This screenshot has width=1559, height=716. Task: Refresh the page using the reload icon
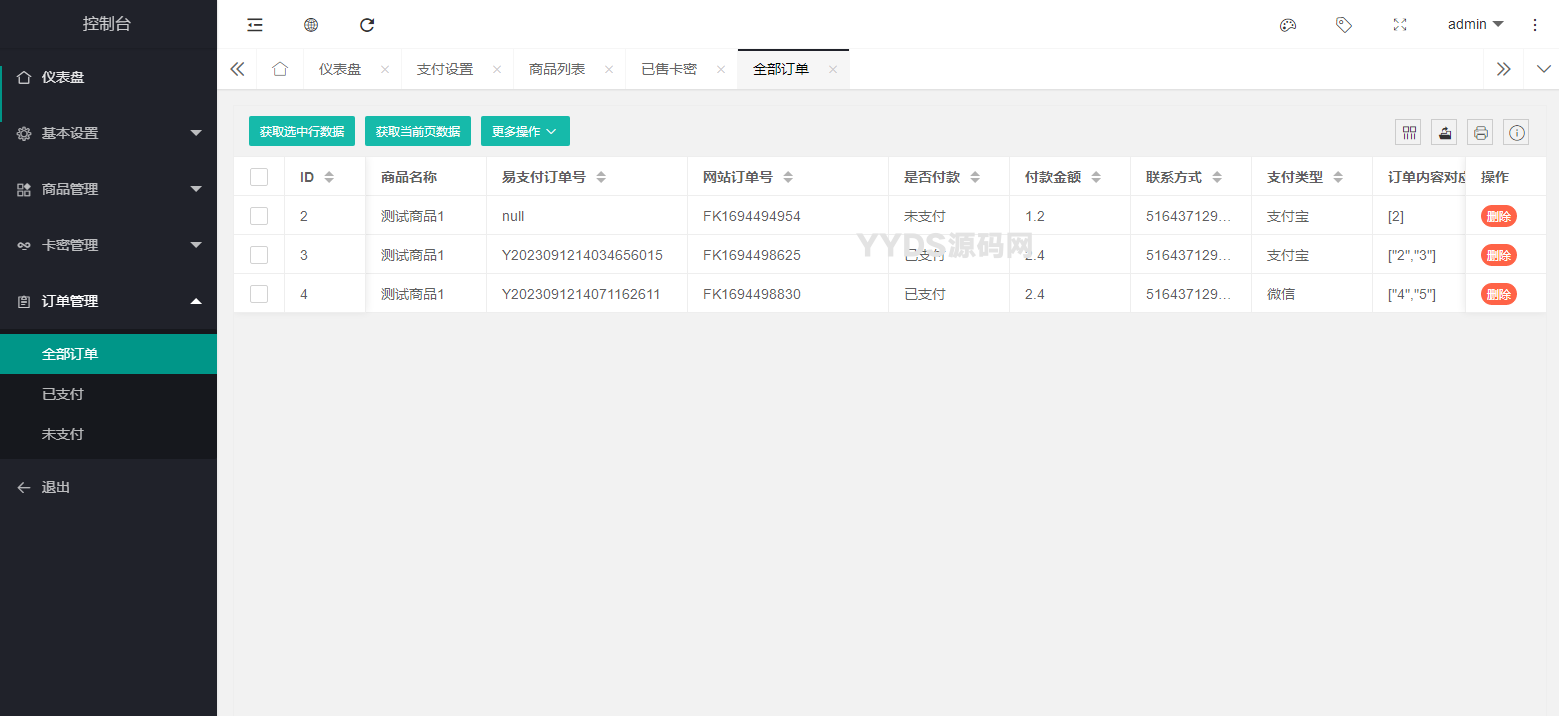click(367, 25)
